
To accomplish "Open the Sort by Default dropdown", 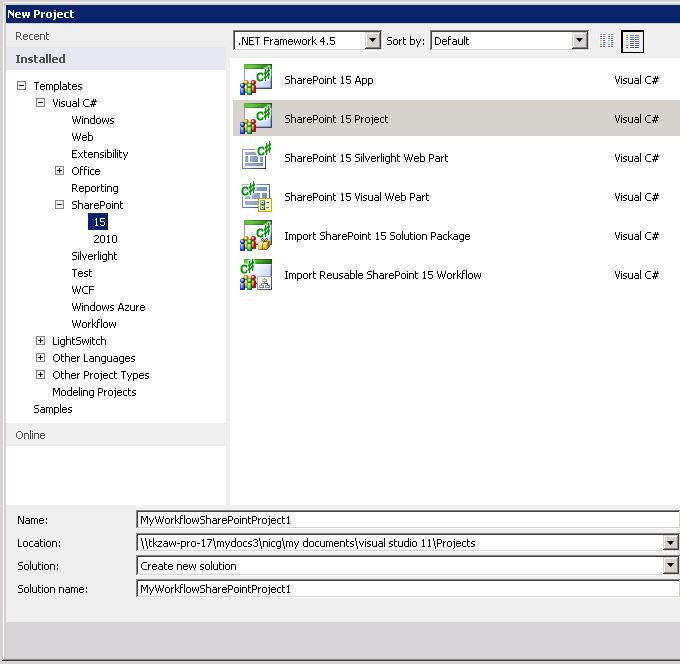I will point(579,41).
